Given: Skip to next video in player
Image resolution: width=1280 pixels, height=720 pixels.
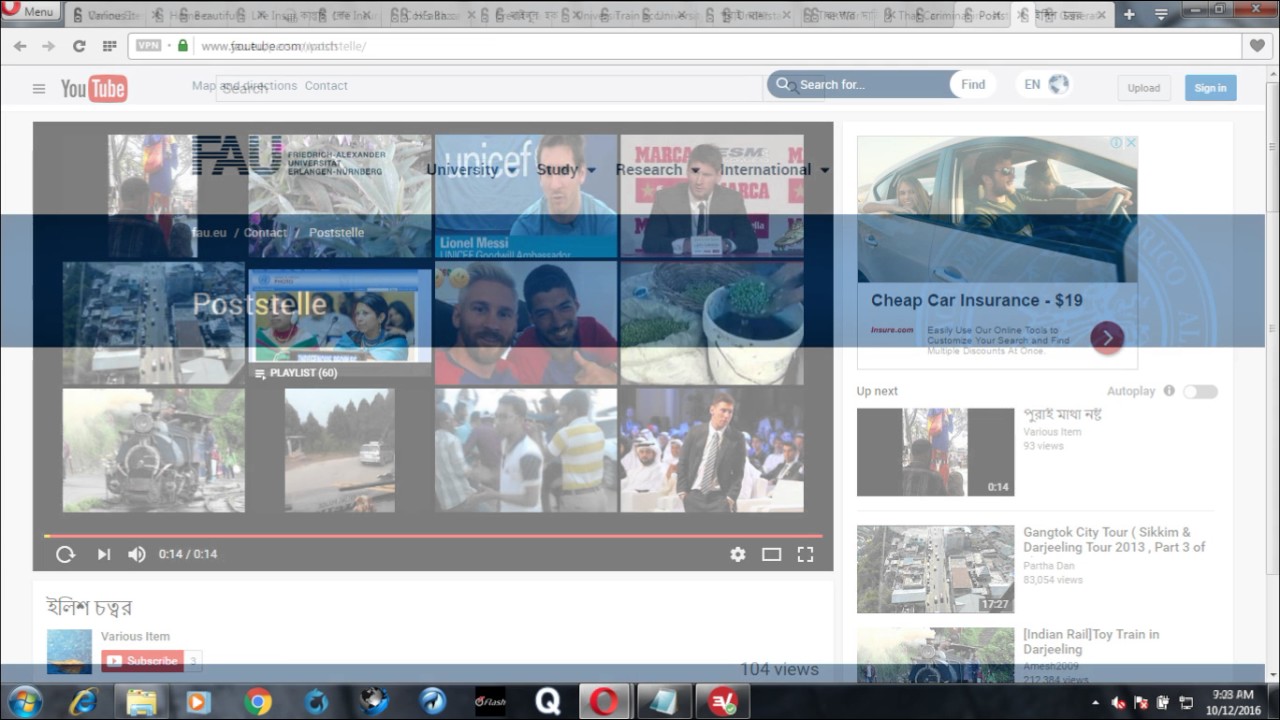Looking at the screenshot, I should coord(103,554).
